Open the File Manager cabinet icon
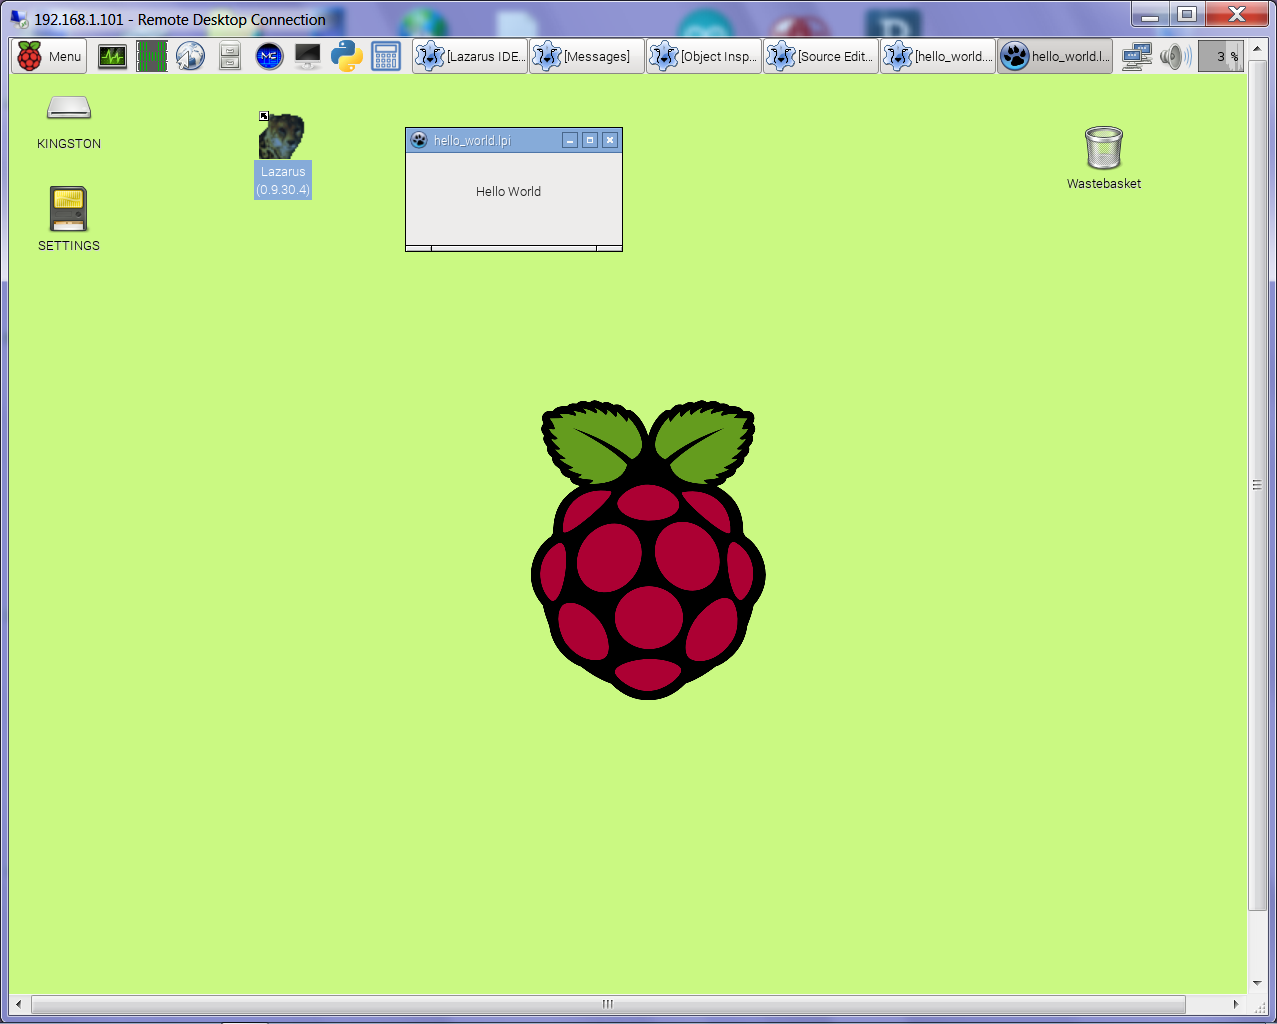1277x1024 pixels. tap(229, 56)
